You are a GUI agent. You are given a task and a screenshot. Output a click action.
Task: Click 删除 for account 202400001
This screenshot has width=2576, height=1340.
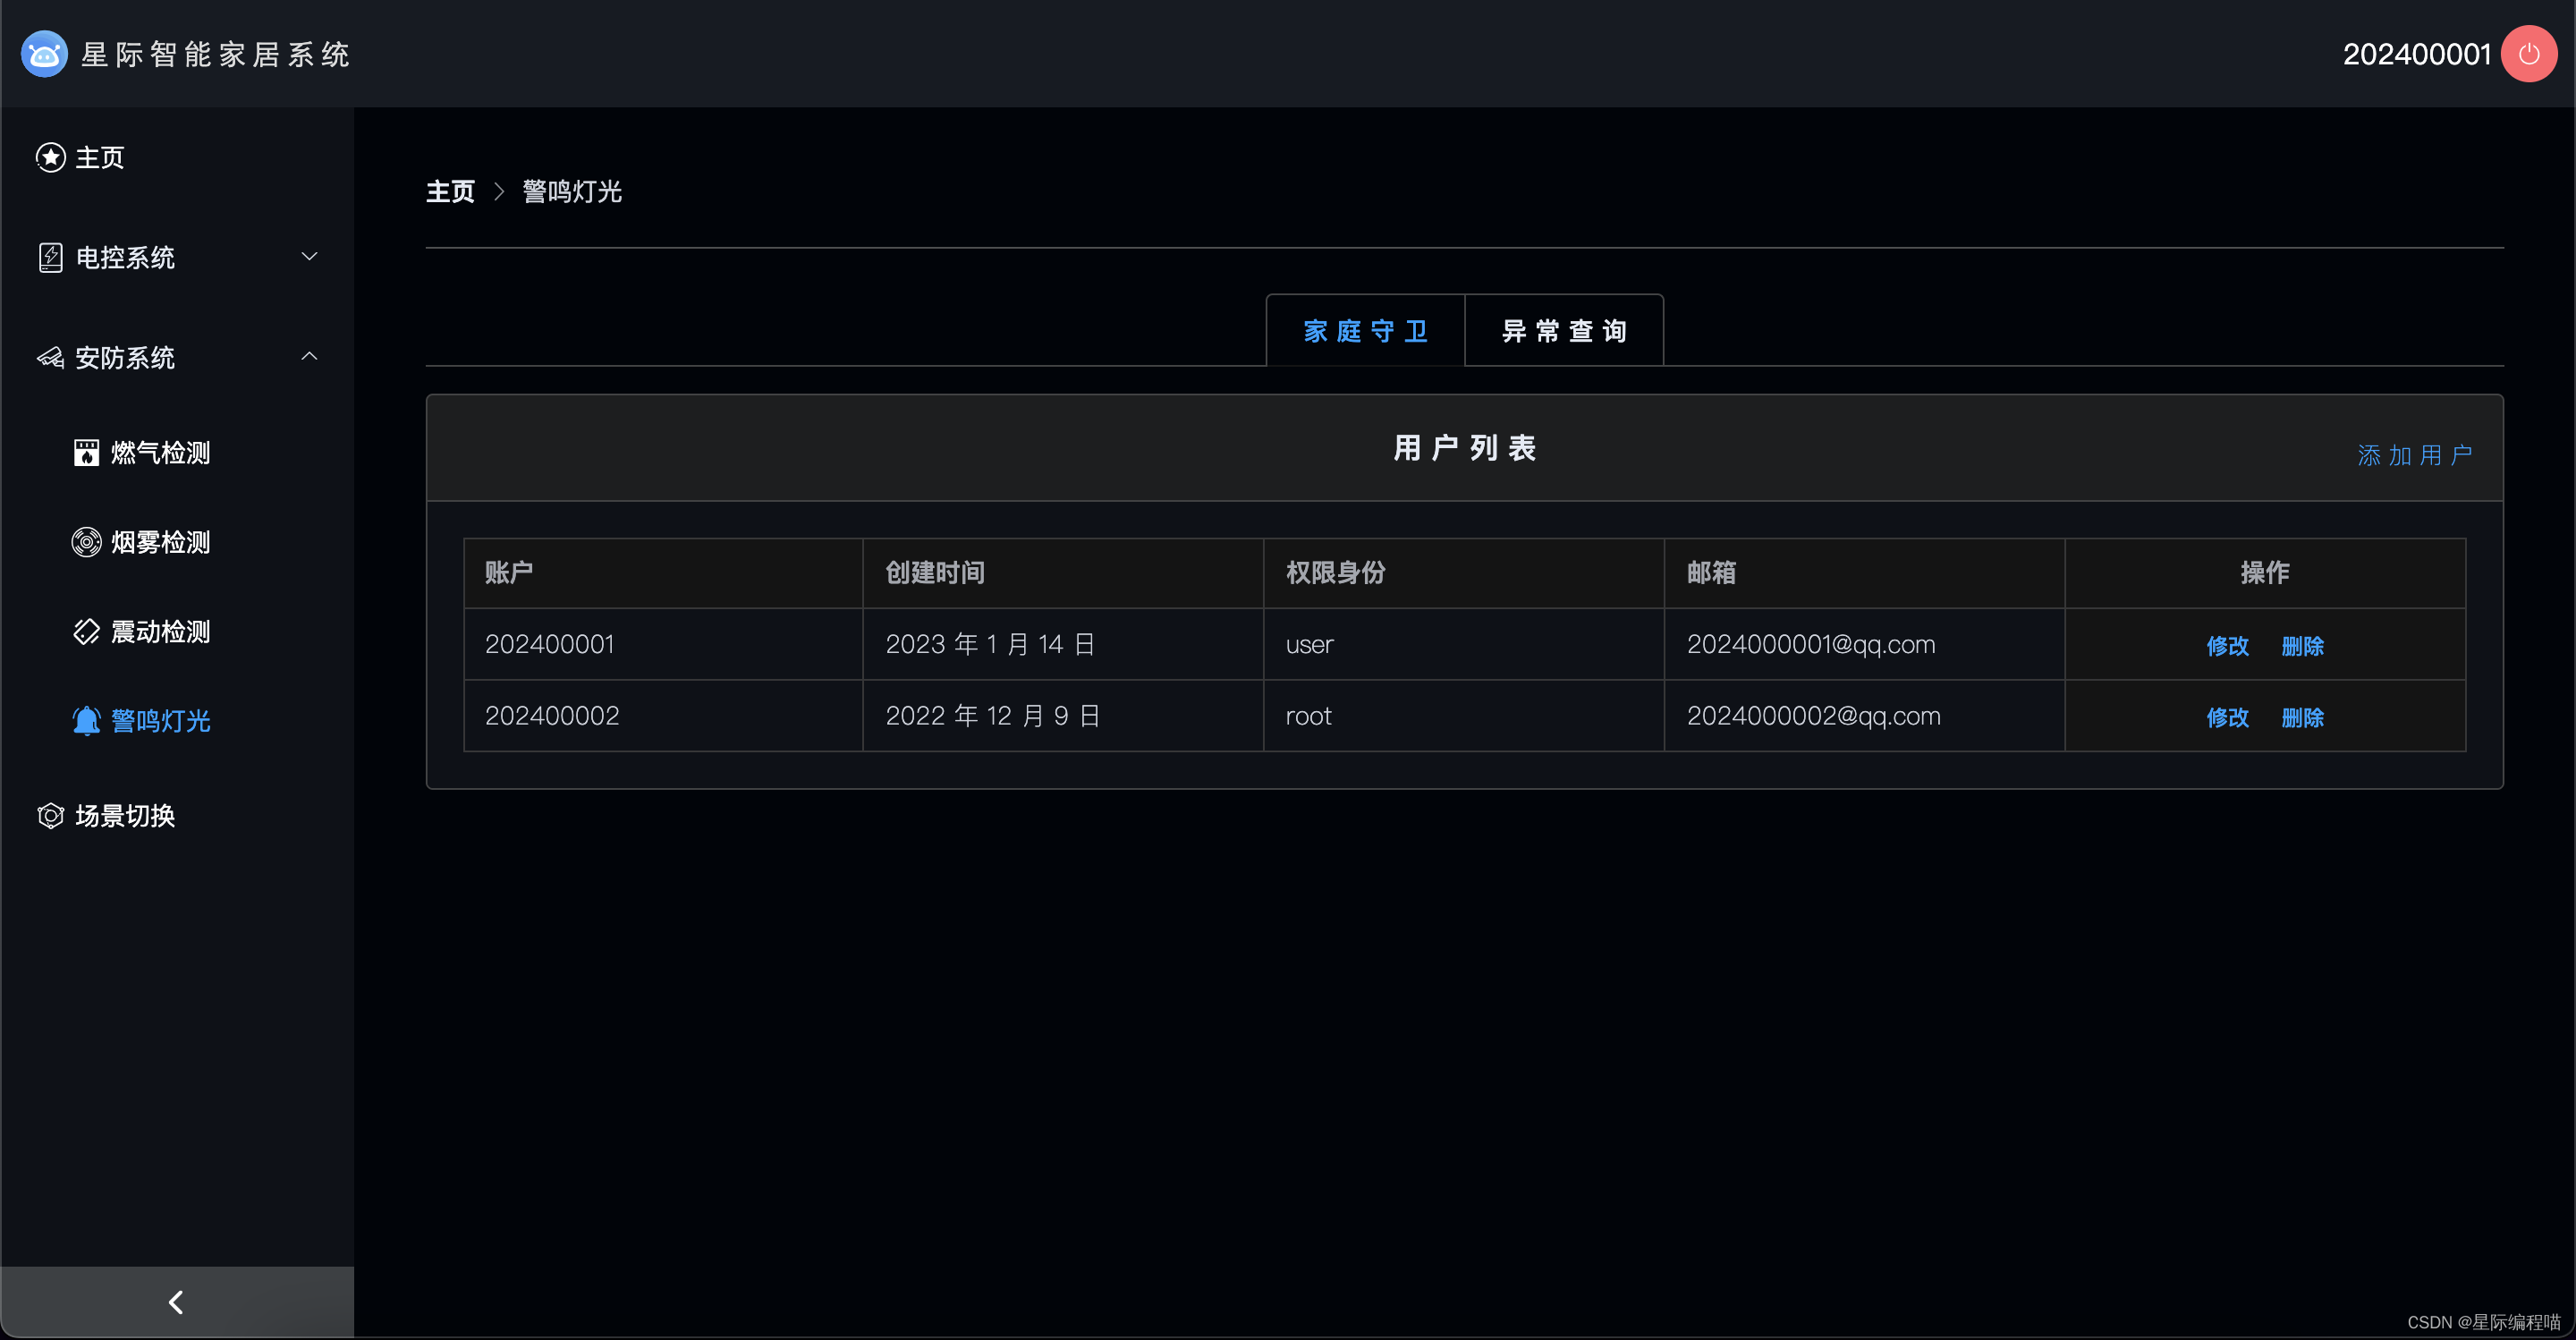pos(2302,646)
